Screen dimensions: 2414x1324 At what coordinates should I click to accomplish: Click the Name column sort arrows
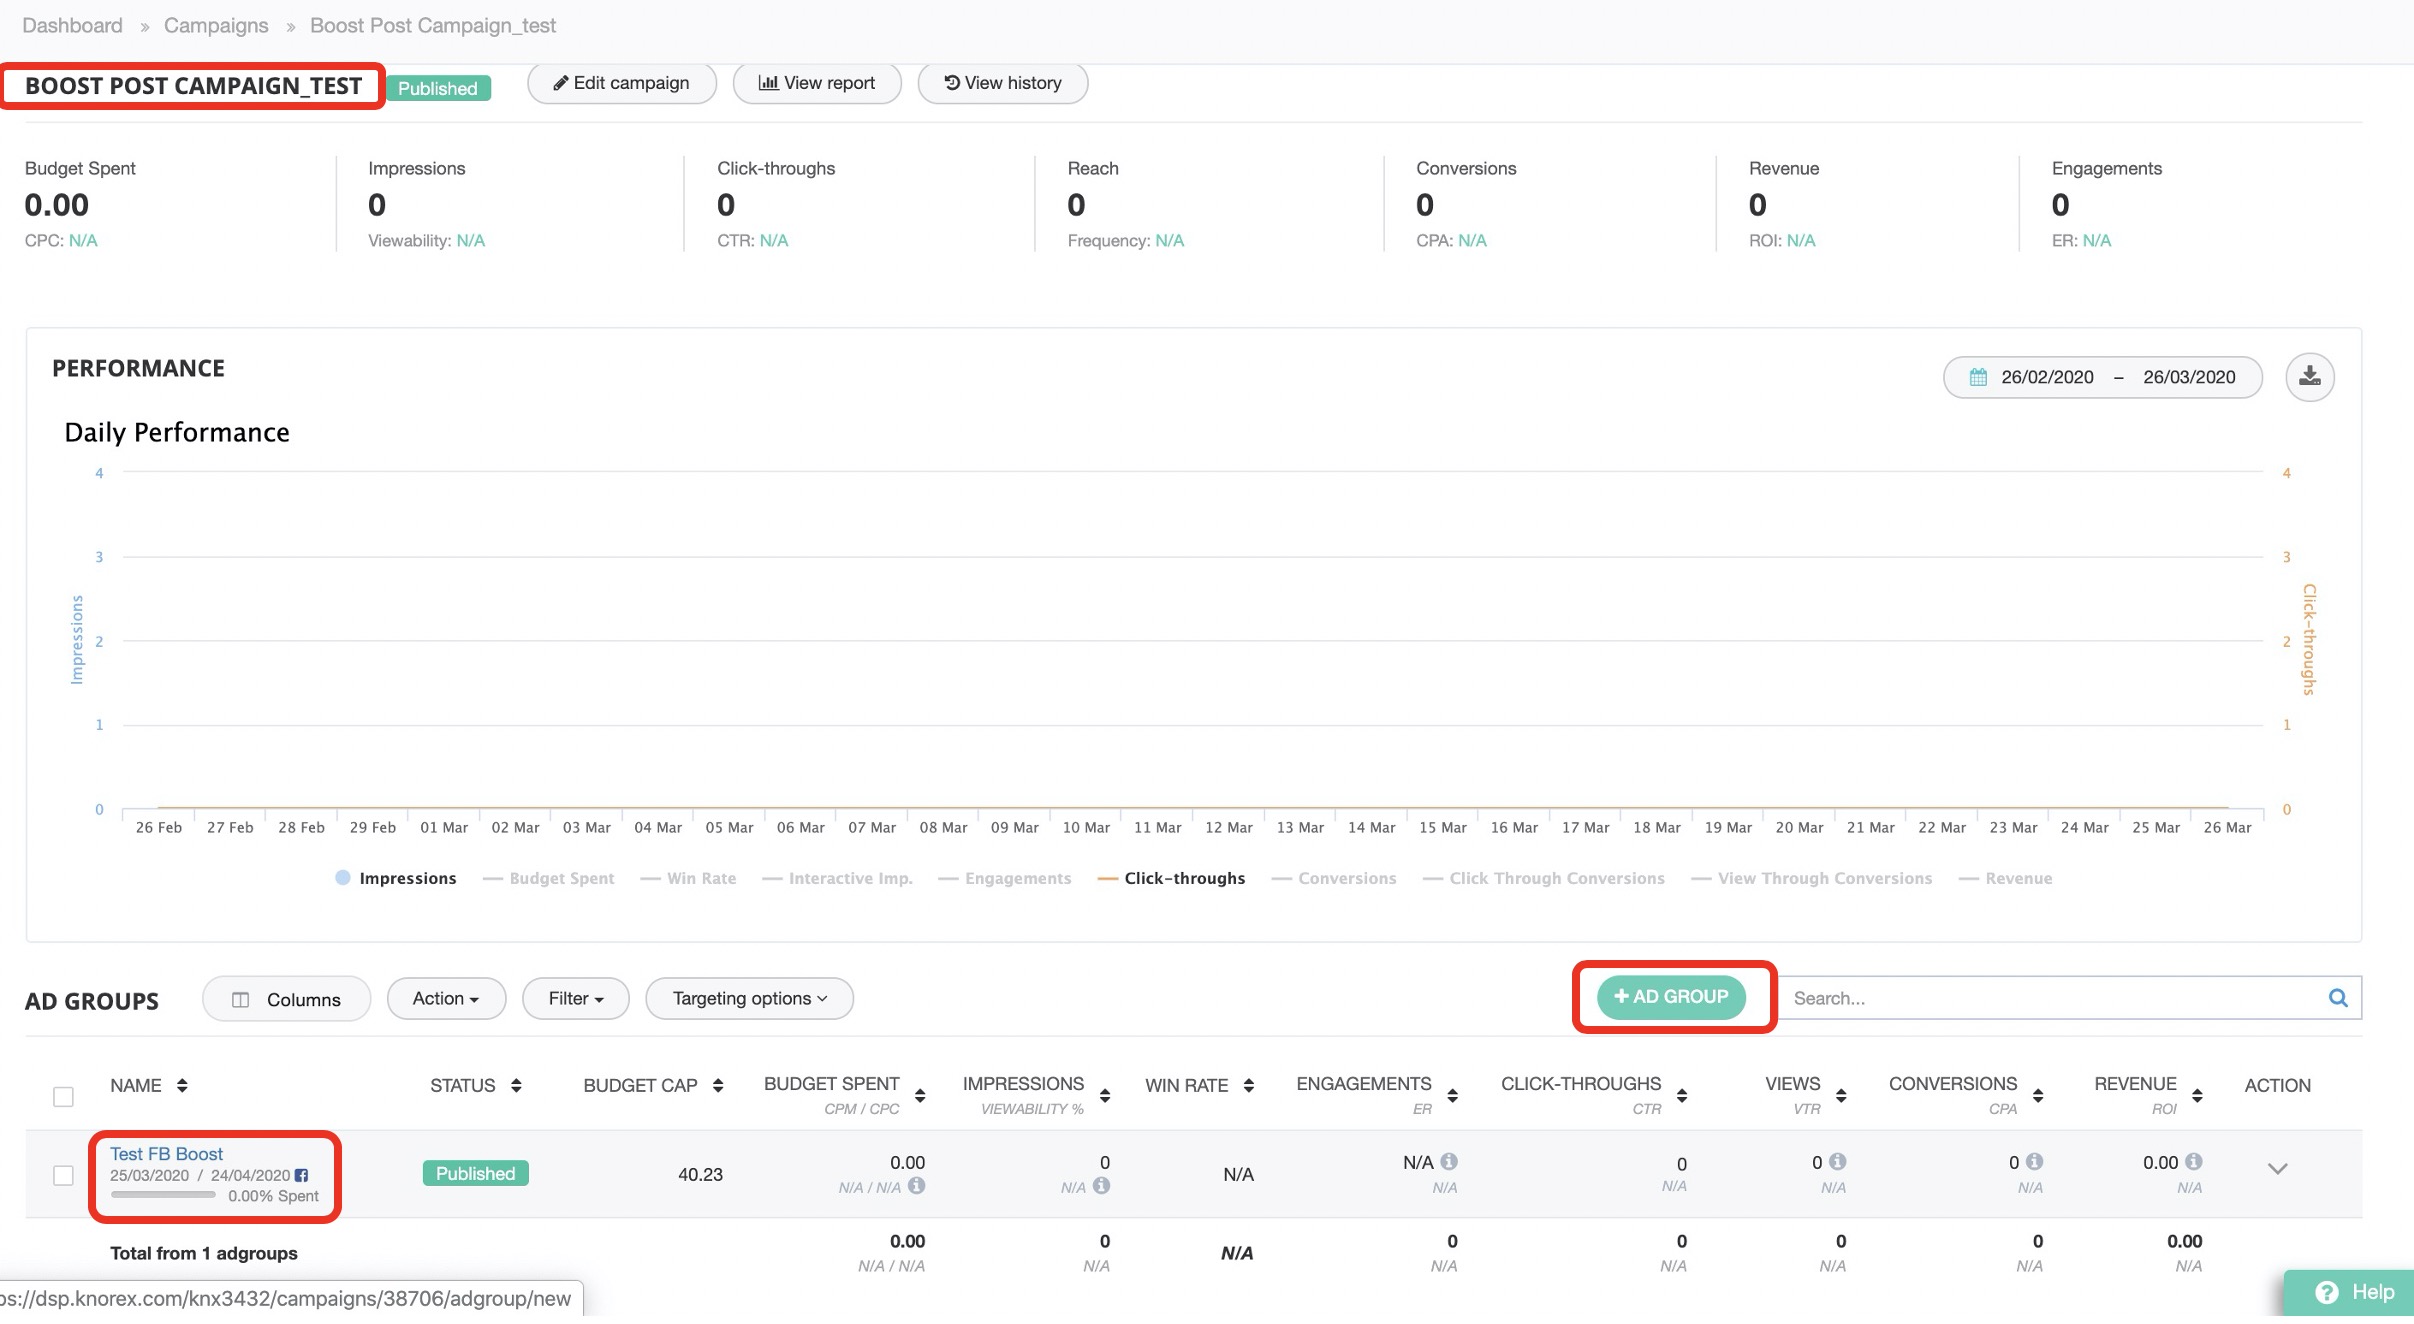tap(182, 1085)
